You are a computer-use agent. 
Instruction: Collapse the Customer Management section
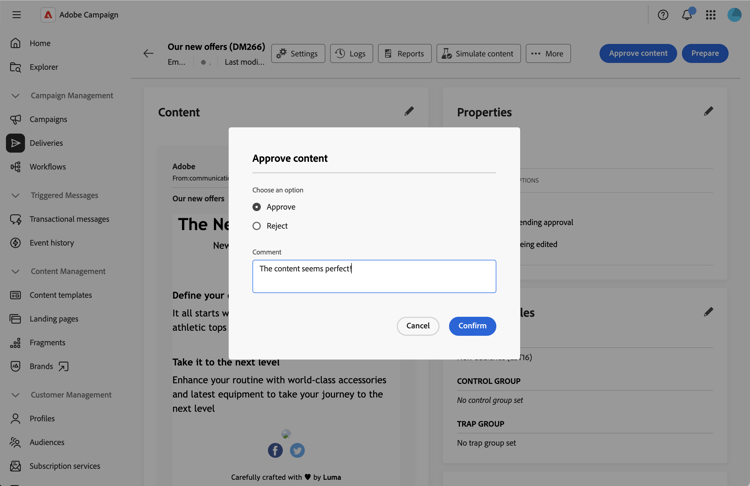[x=15, y=395]
